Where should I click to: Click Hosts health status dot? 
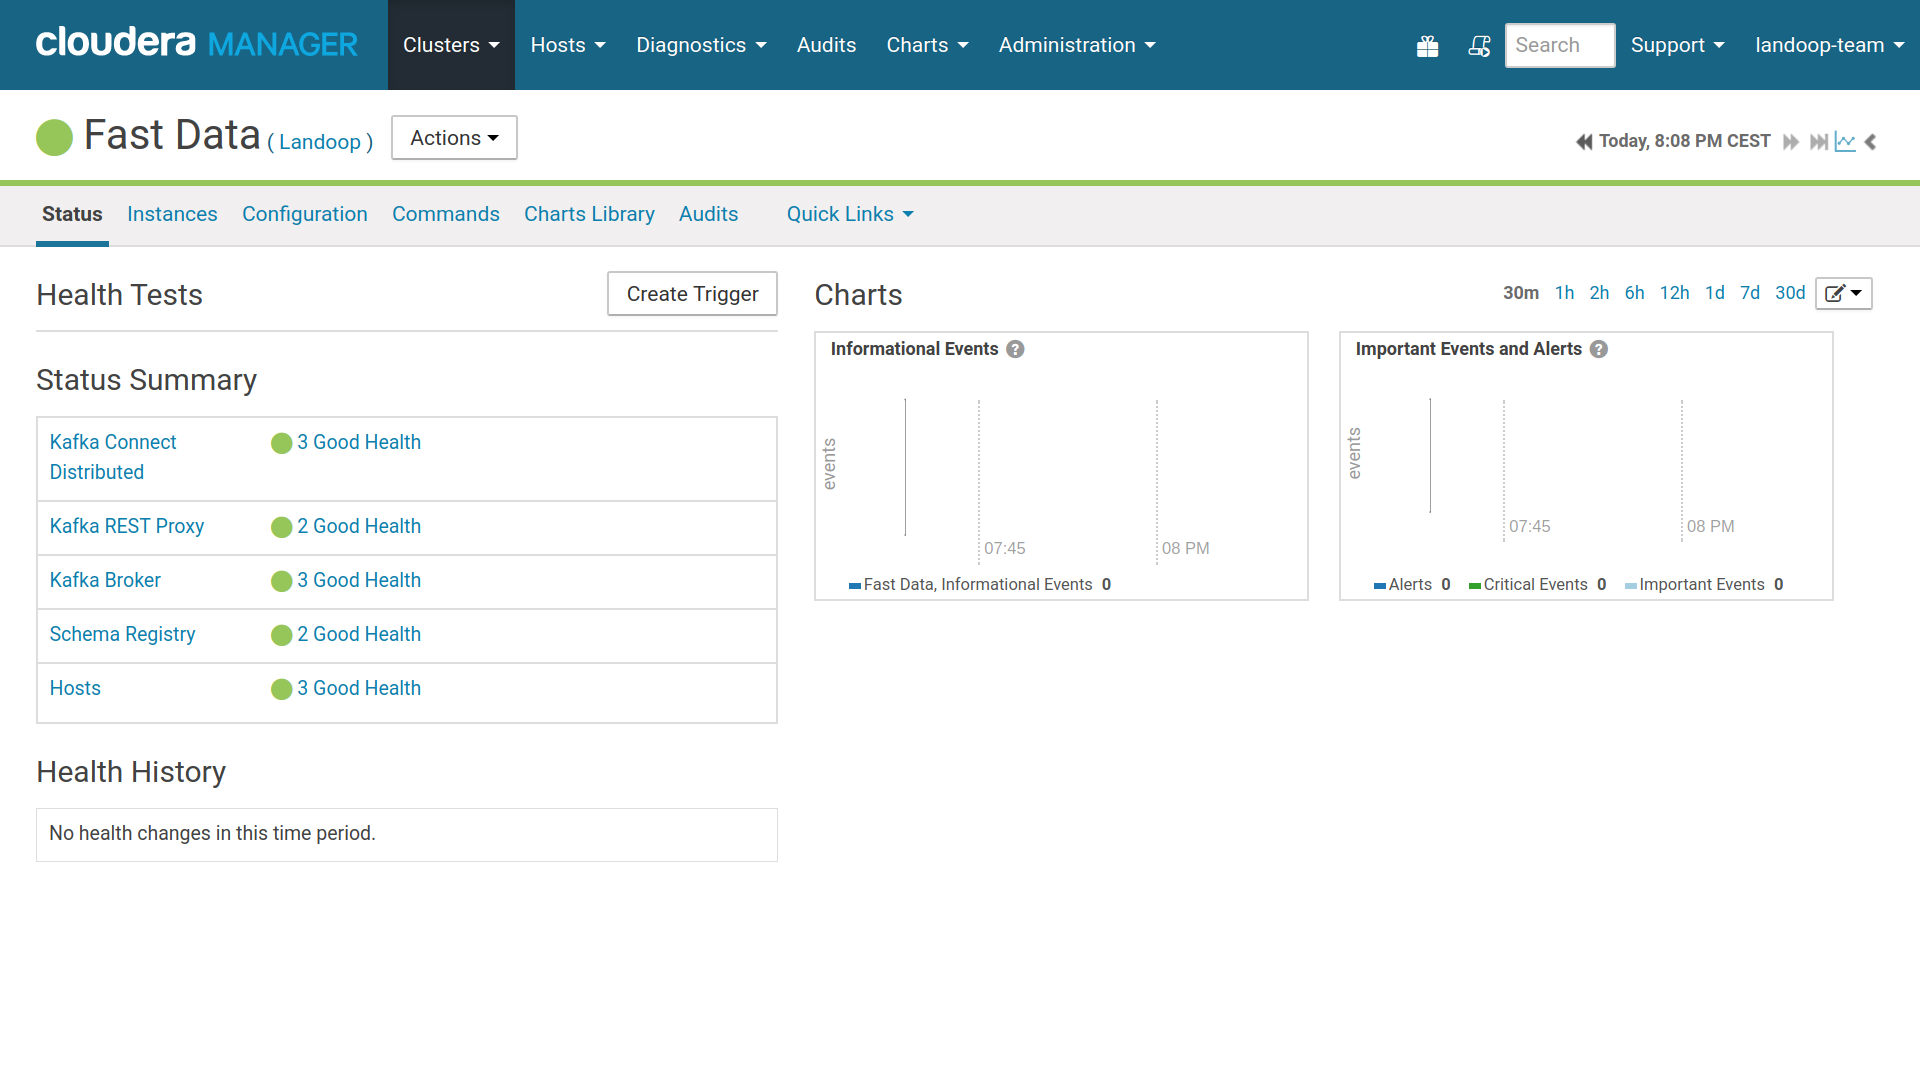282,689
